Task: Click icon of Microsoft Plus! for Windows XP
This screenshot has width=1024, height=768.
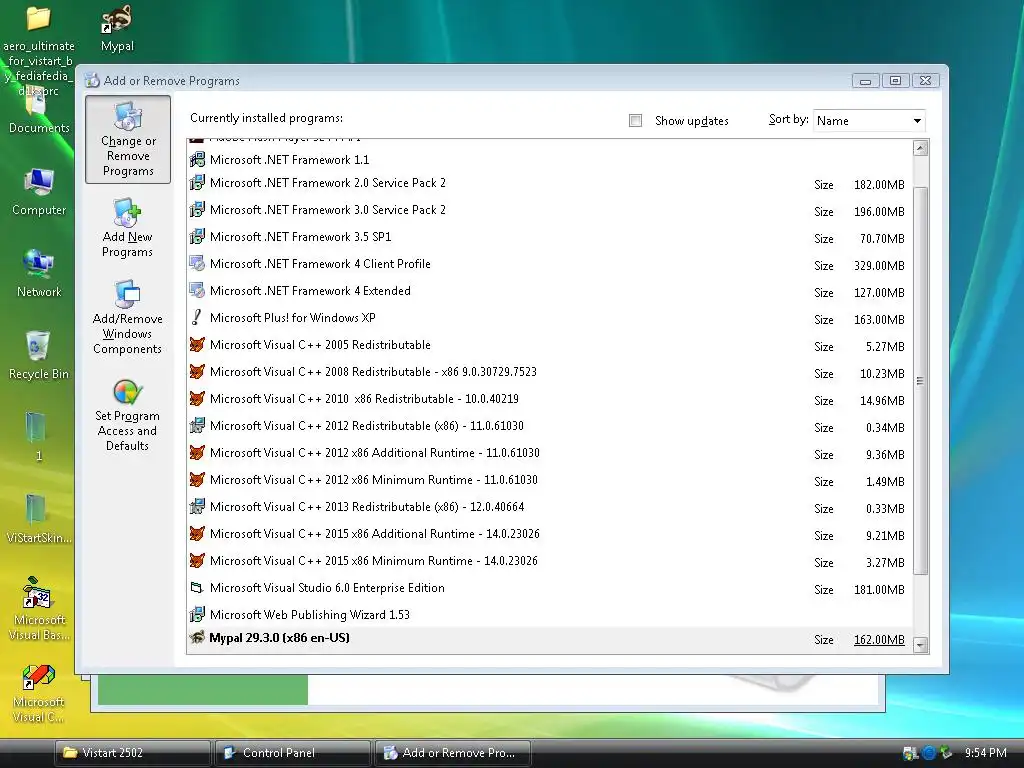Action: pos(197,317)
